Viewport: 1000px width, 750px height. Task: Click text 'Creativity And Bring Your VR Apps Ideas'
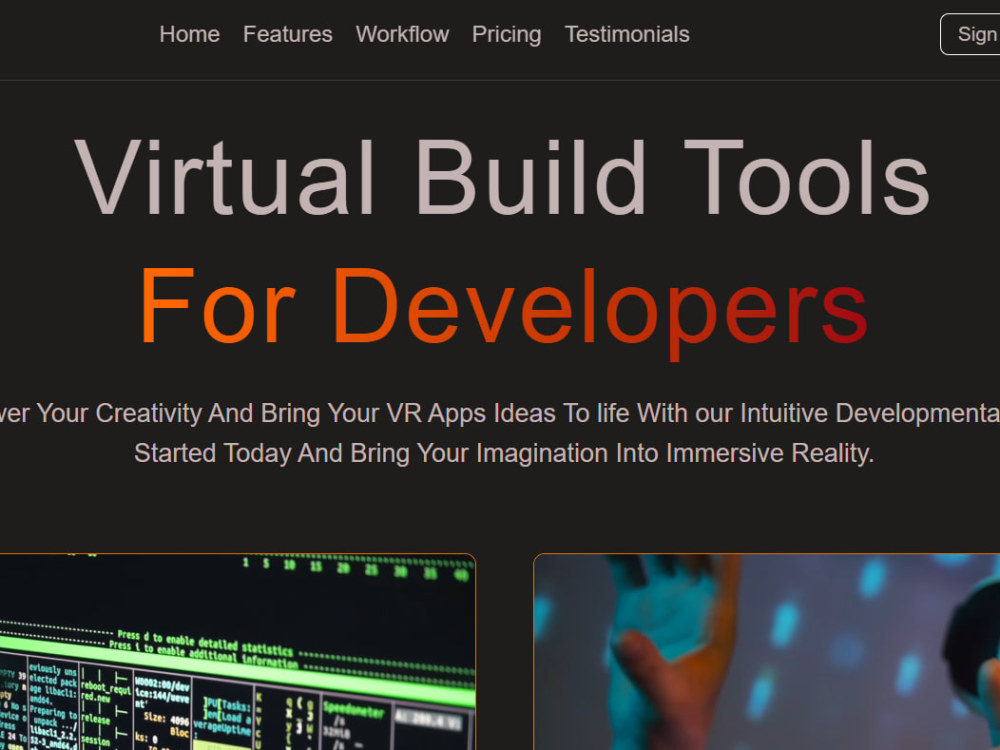pyautogui.click(x=325, y=413)
